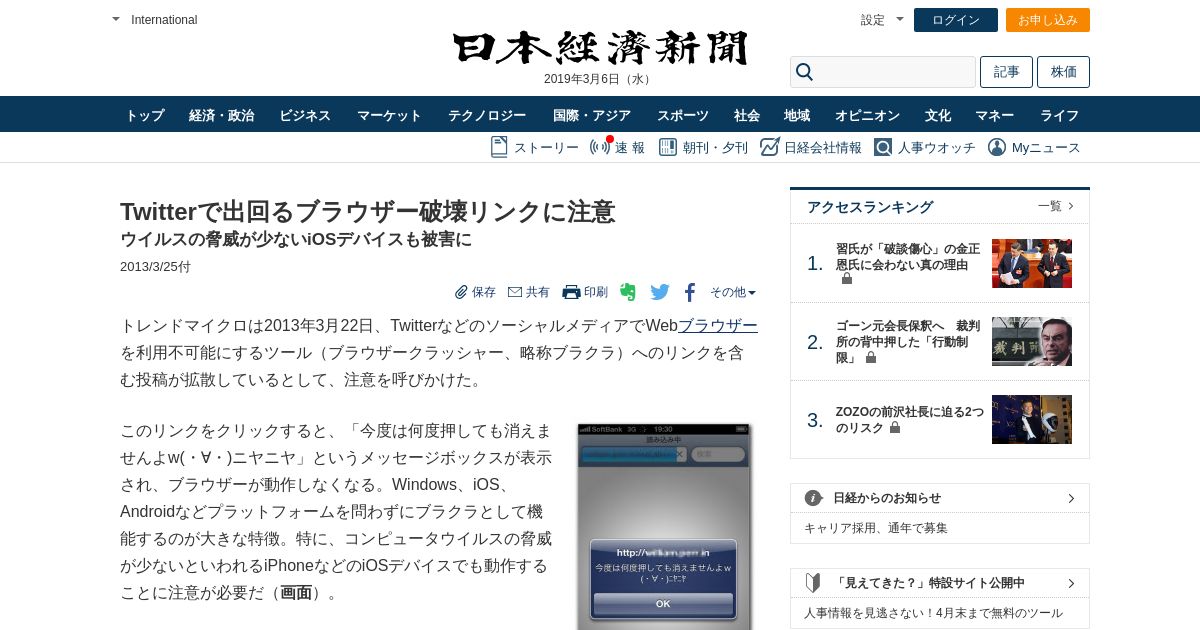Screen dimensions: 1200x630
Task: Open ranking article 習氏が「破談傷心」の金正恩氏
Action: click(908, 256)
